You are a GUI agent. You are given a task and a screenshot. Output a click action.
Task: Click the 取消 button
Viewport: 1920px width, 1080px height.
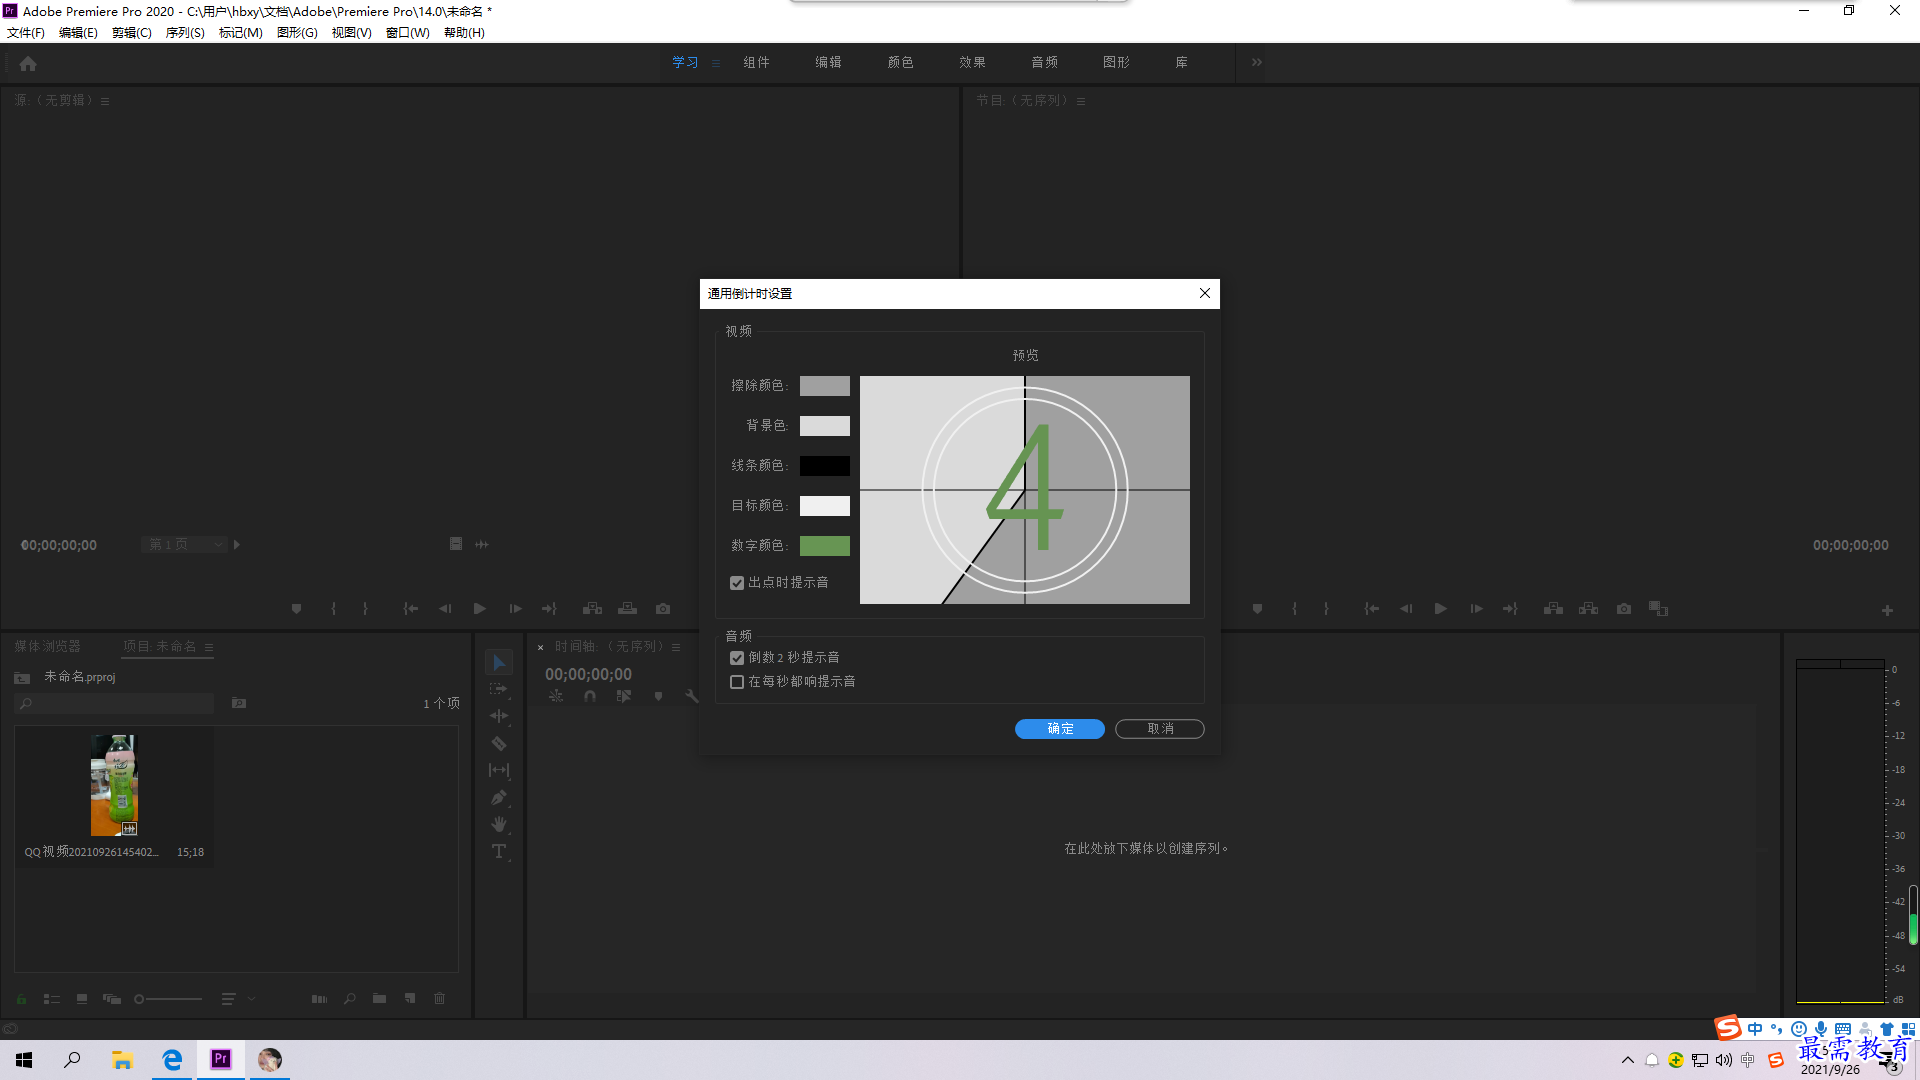1160,729
